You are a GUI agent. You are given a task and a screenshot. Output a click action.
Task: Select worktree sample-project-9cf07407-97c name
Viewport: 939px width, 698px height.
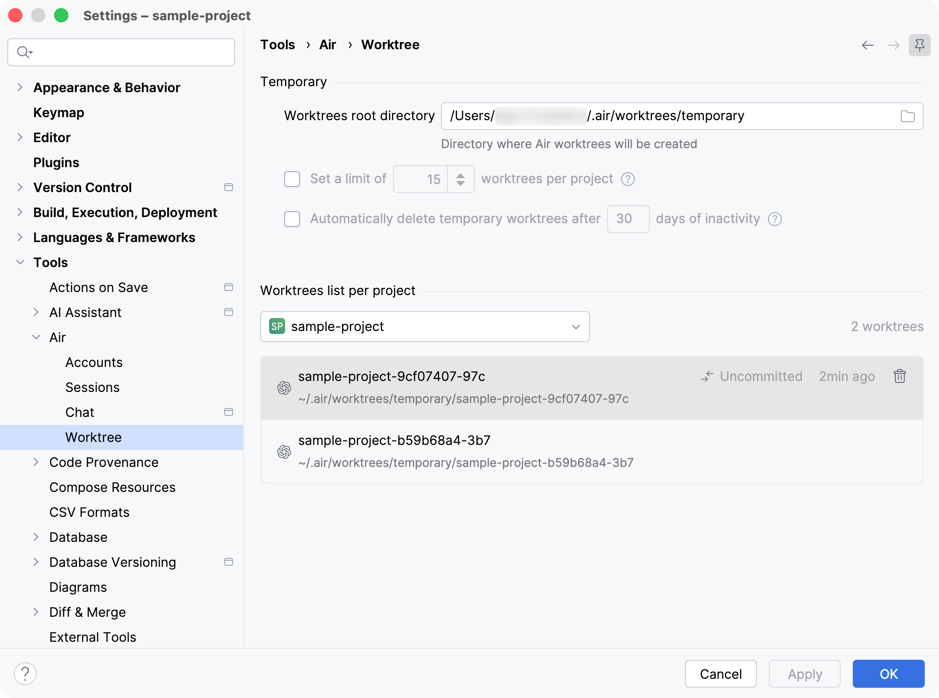click(392, 377)
